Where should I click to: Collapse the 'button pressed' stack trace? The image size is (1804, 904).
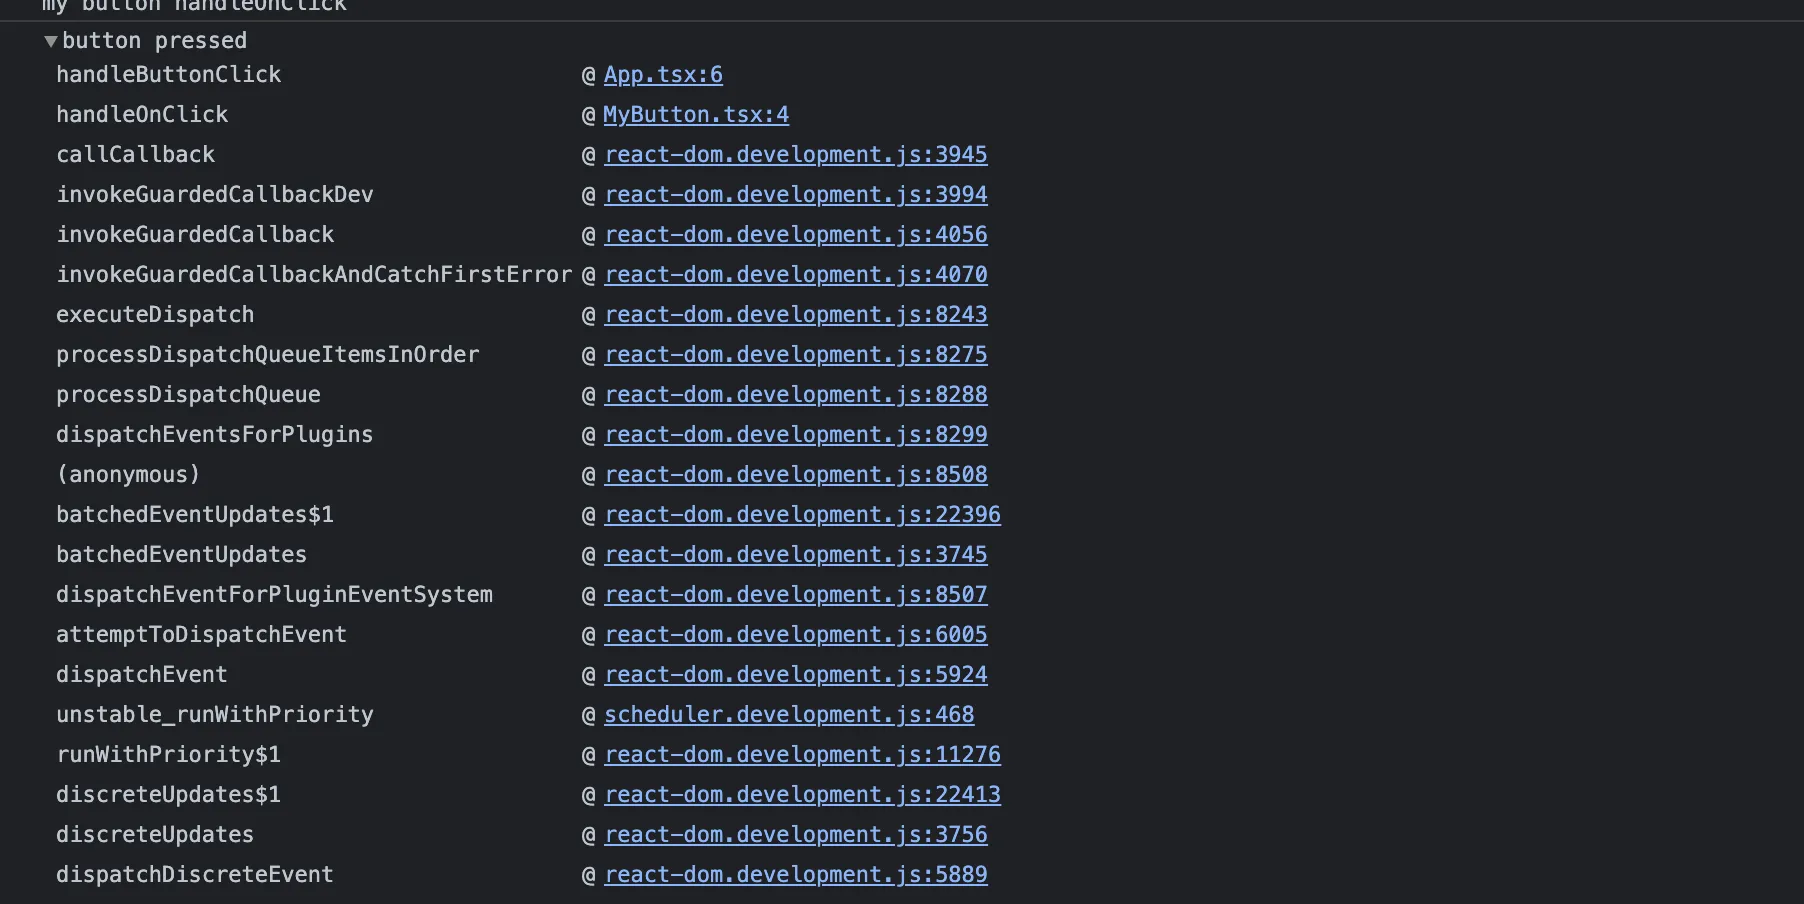click(50, 41)
